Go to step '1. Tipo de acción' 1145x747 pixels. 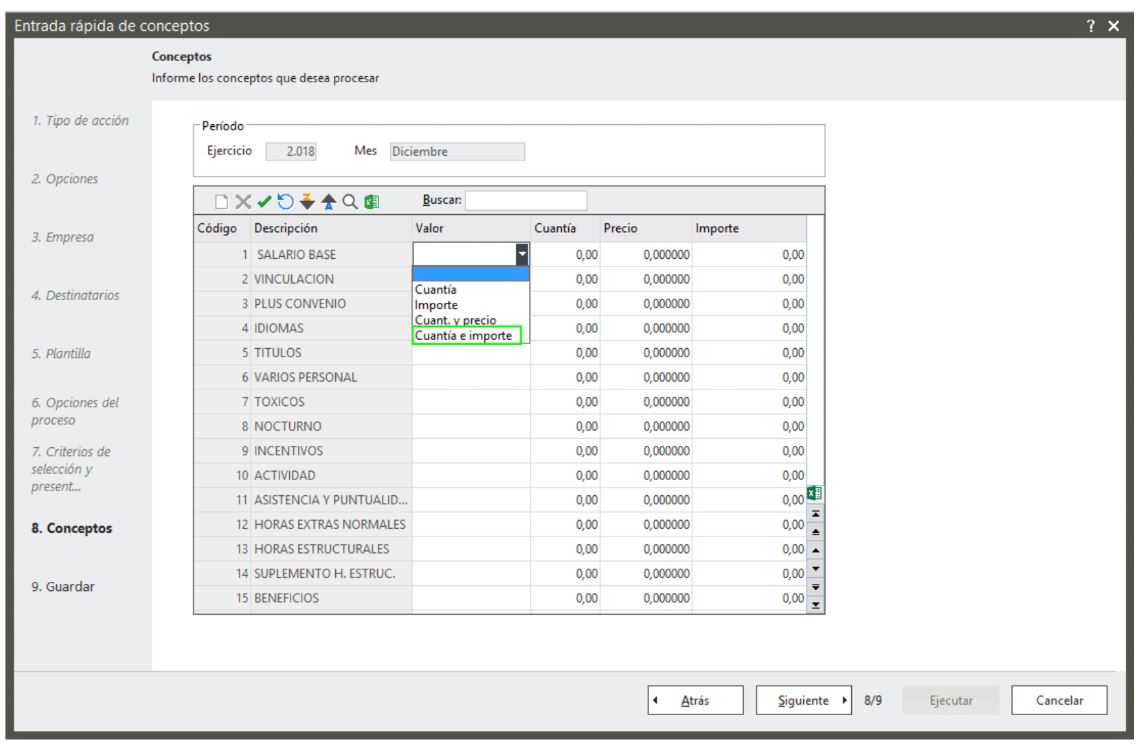[80, 120]
